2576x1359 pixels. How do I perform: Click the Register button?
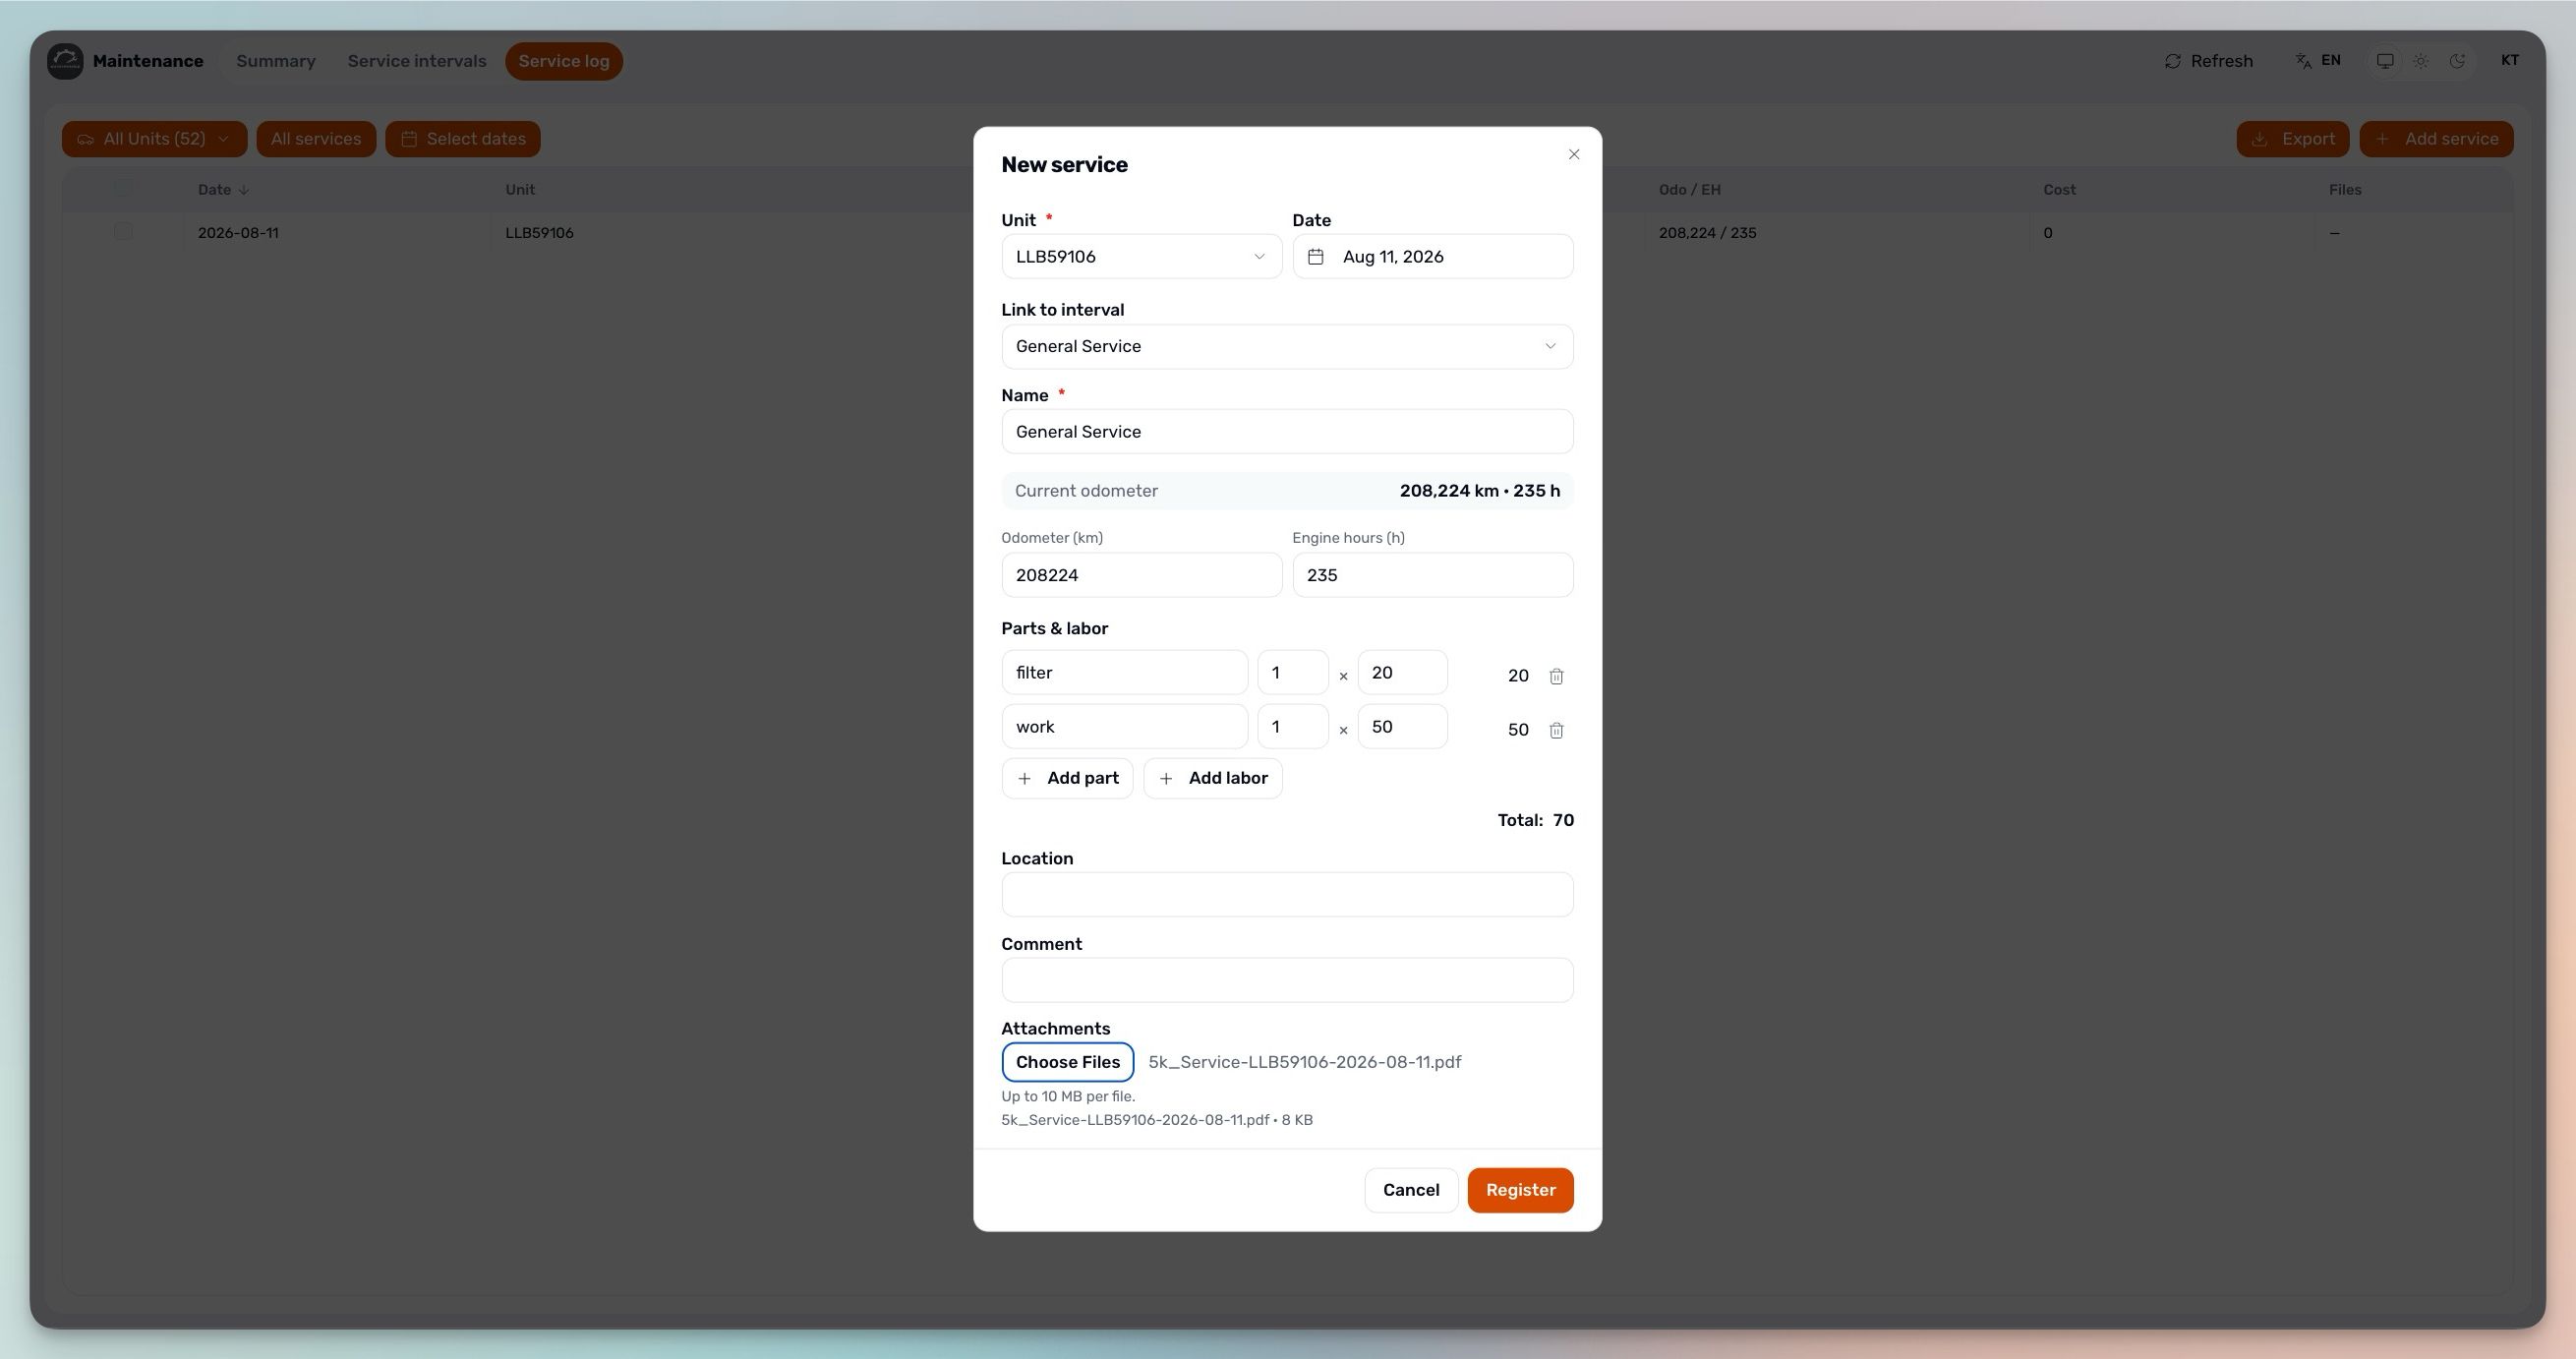pyautogui.click(x=1520, y=1190)
